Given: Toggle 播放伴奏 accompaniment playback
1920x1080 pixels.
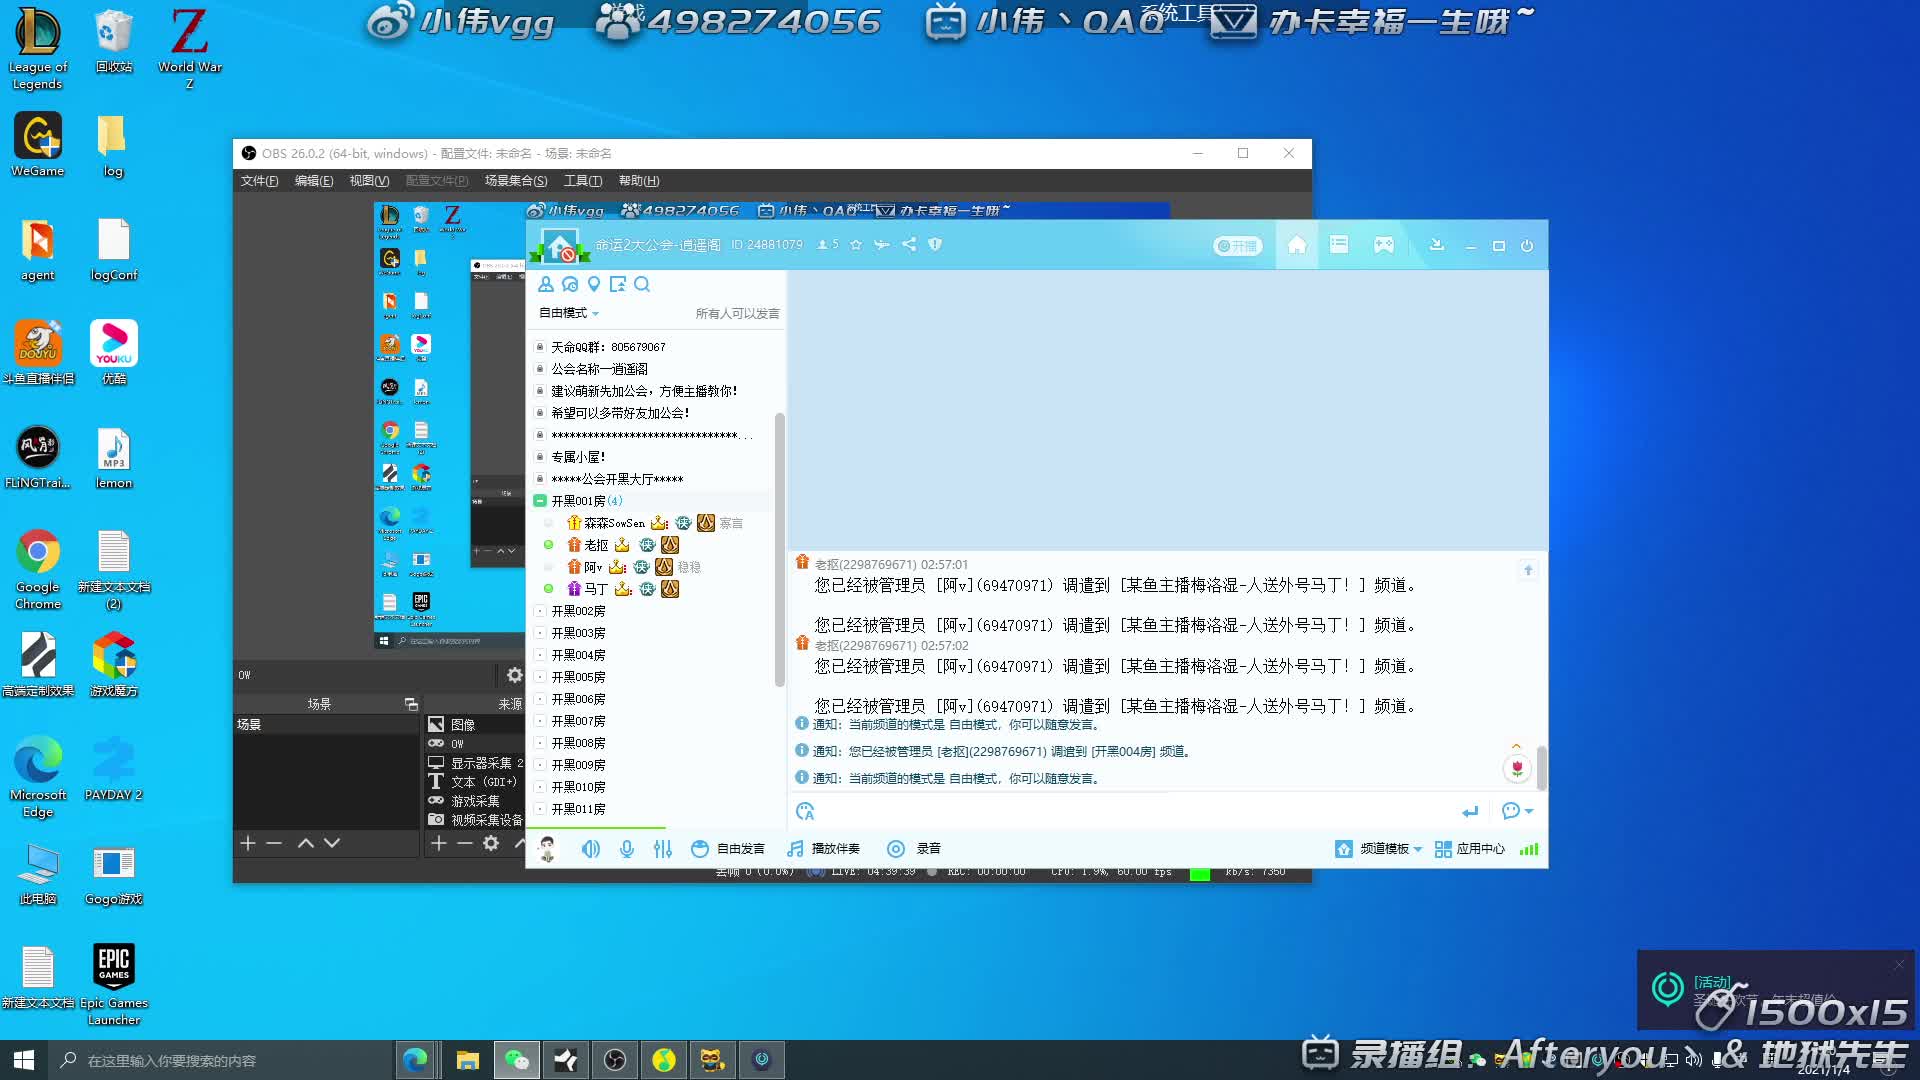Looking at the screenshot, I should click(x=823, y=849).
